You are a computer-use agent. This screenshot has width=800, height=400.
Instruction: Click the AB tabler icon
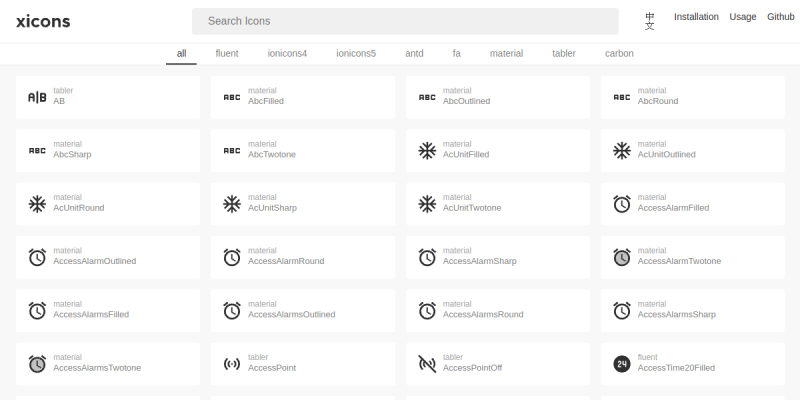[x=37, y=97]
